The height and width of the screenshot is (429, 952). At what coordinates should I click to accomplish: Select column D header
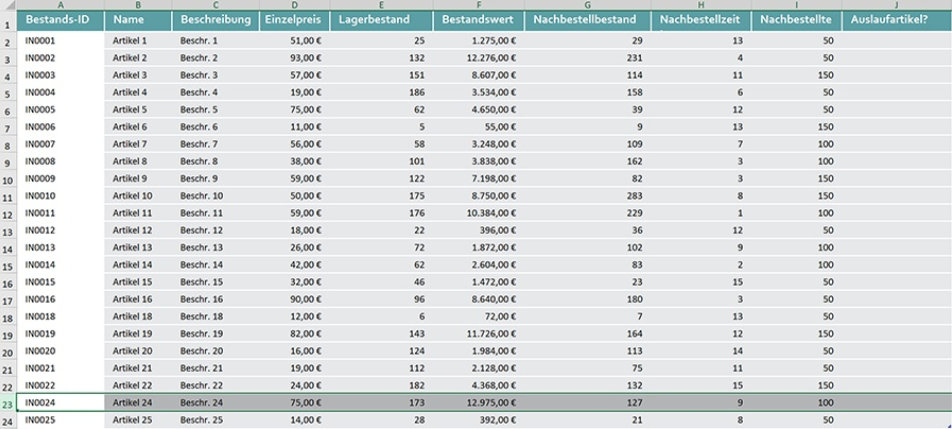coord(294,5)
